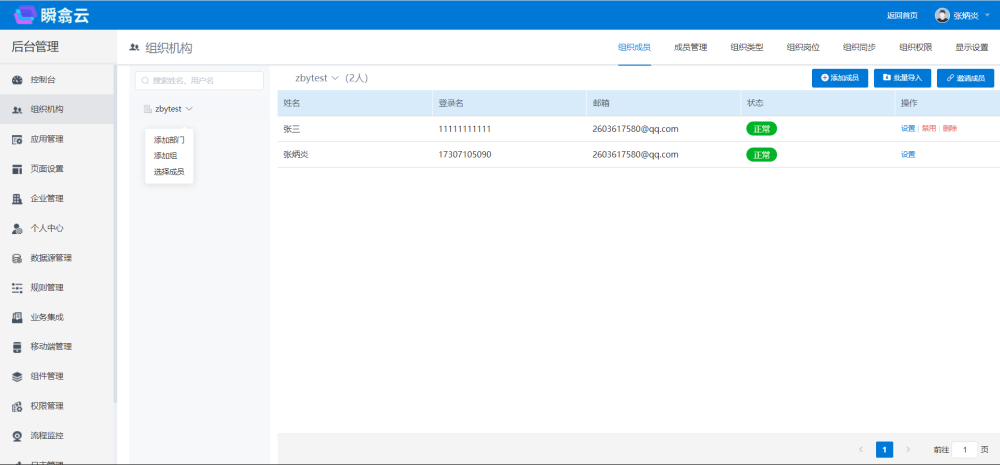The height and width of the screenshot is (465, 1000).
Task: Select 选择成员 in the popup menu
Action: (169, 172)
